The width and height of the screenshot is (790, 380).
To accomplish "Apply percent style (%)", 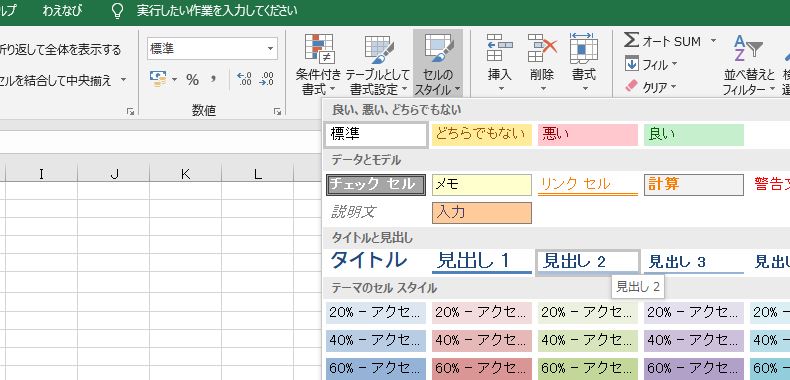I will click(x=192, y=80).
